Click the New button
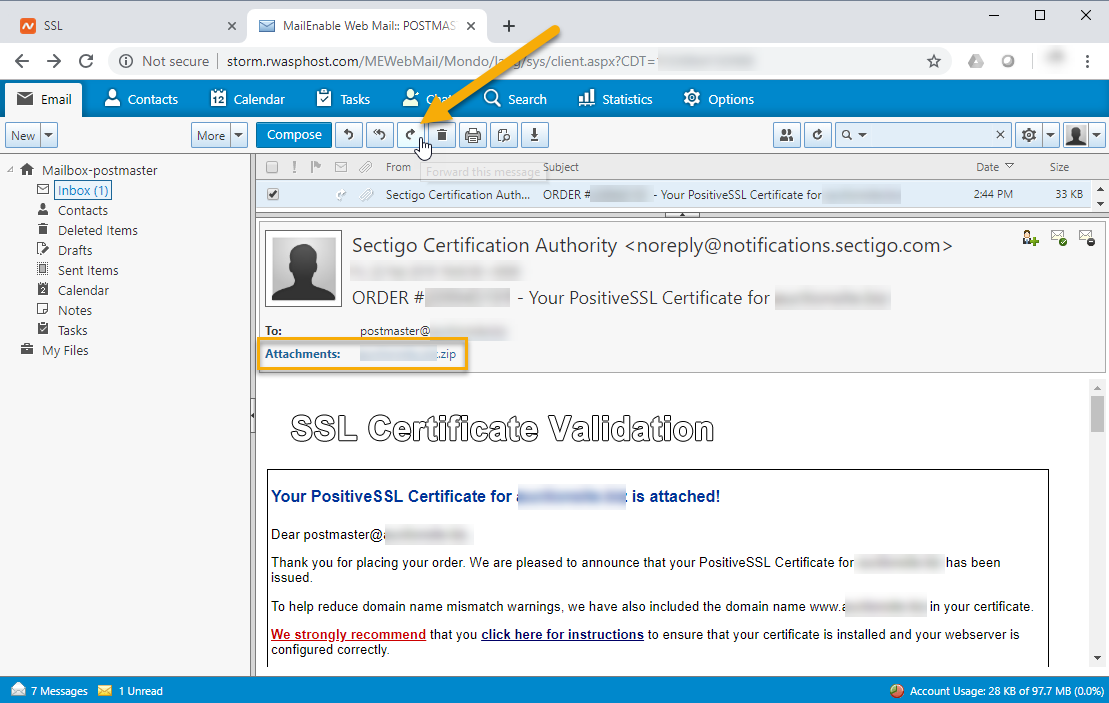This screenshot has width=1109, height=703. 23,135
